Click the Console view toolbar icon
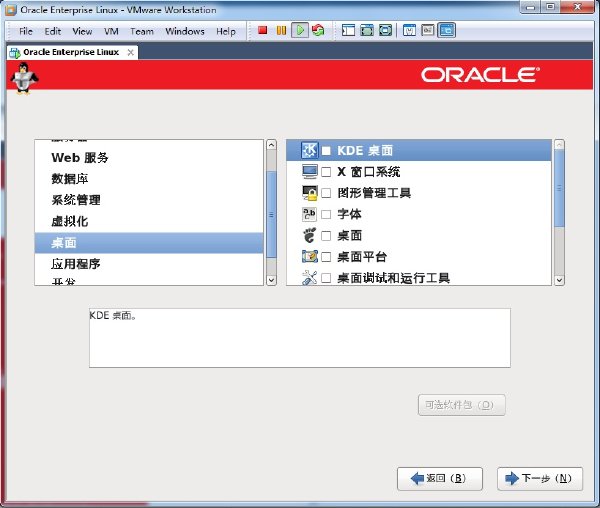The height and width of the screenshot is (508, 600). point(447,30)
